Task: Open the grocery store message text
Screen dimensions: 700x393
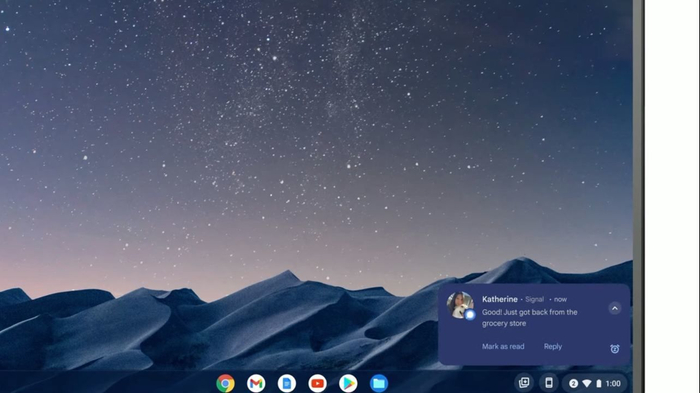Action: coord(529,318)
